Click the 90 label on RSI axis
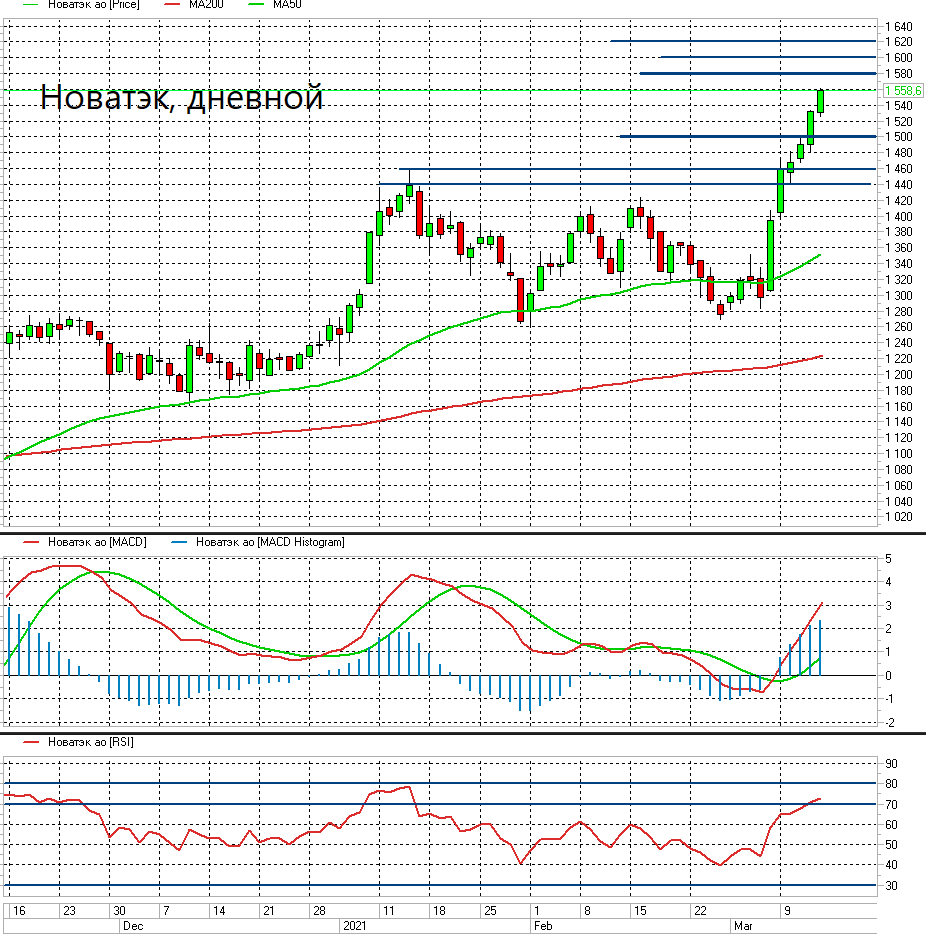The image size is (926, 934). tap(891, 764)
